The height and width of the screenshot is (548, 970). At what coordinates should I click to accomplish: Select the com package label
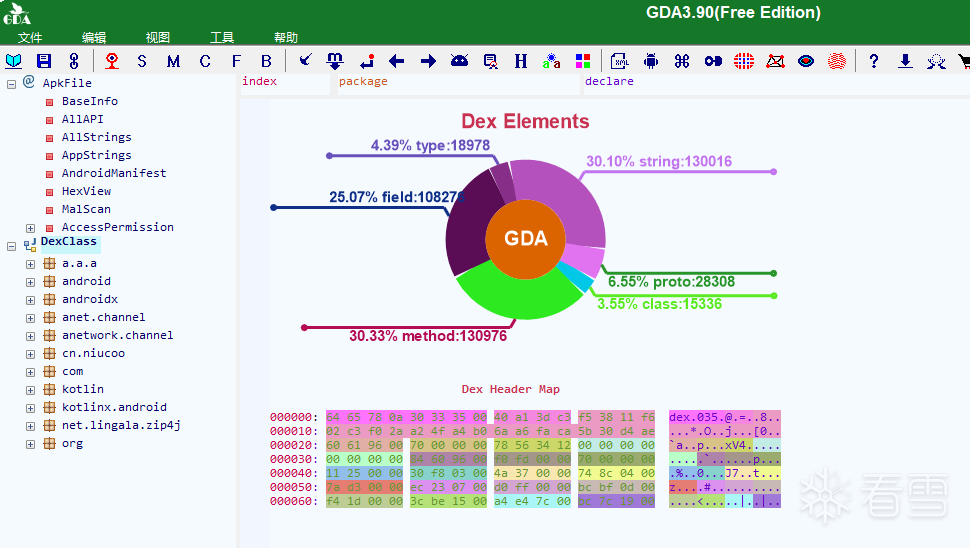point(72,371)
